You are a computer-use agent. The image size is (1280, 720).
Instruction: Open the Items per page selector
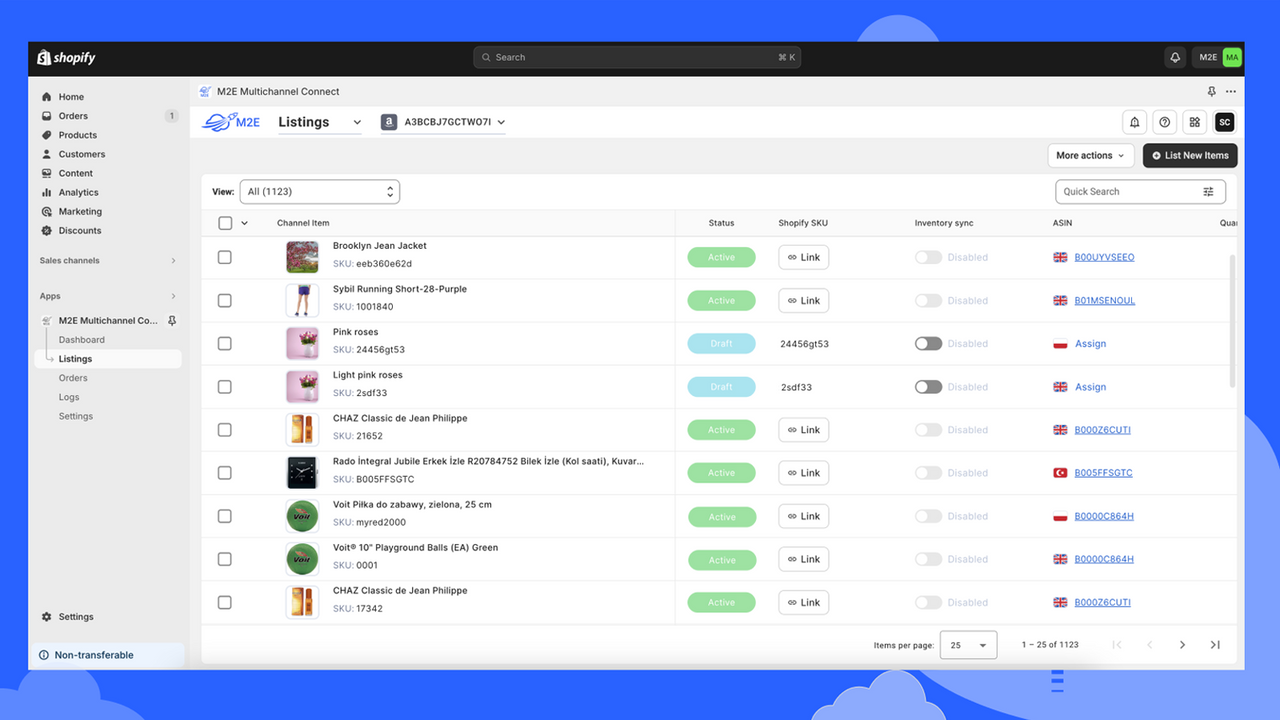(967, 644)
